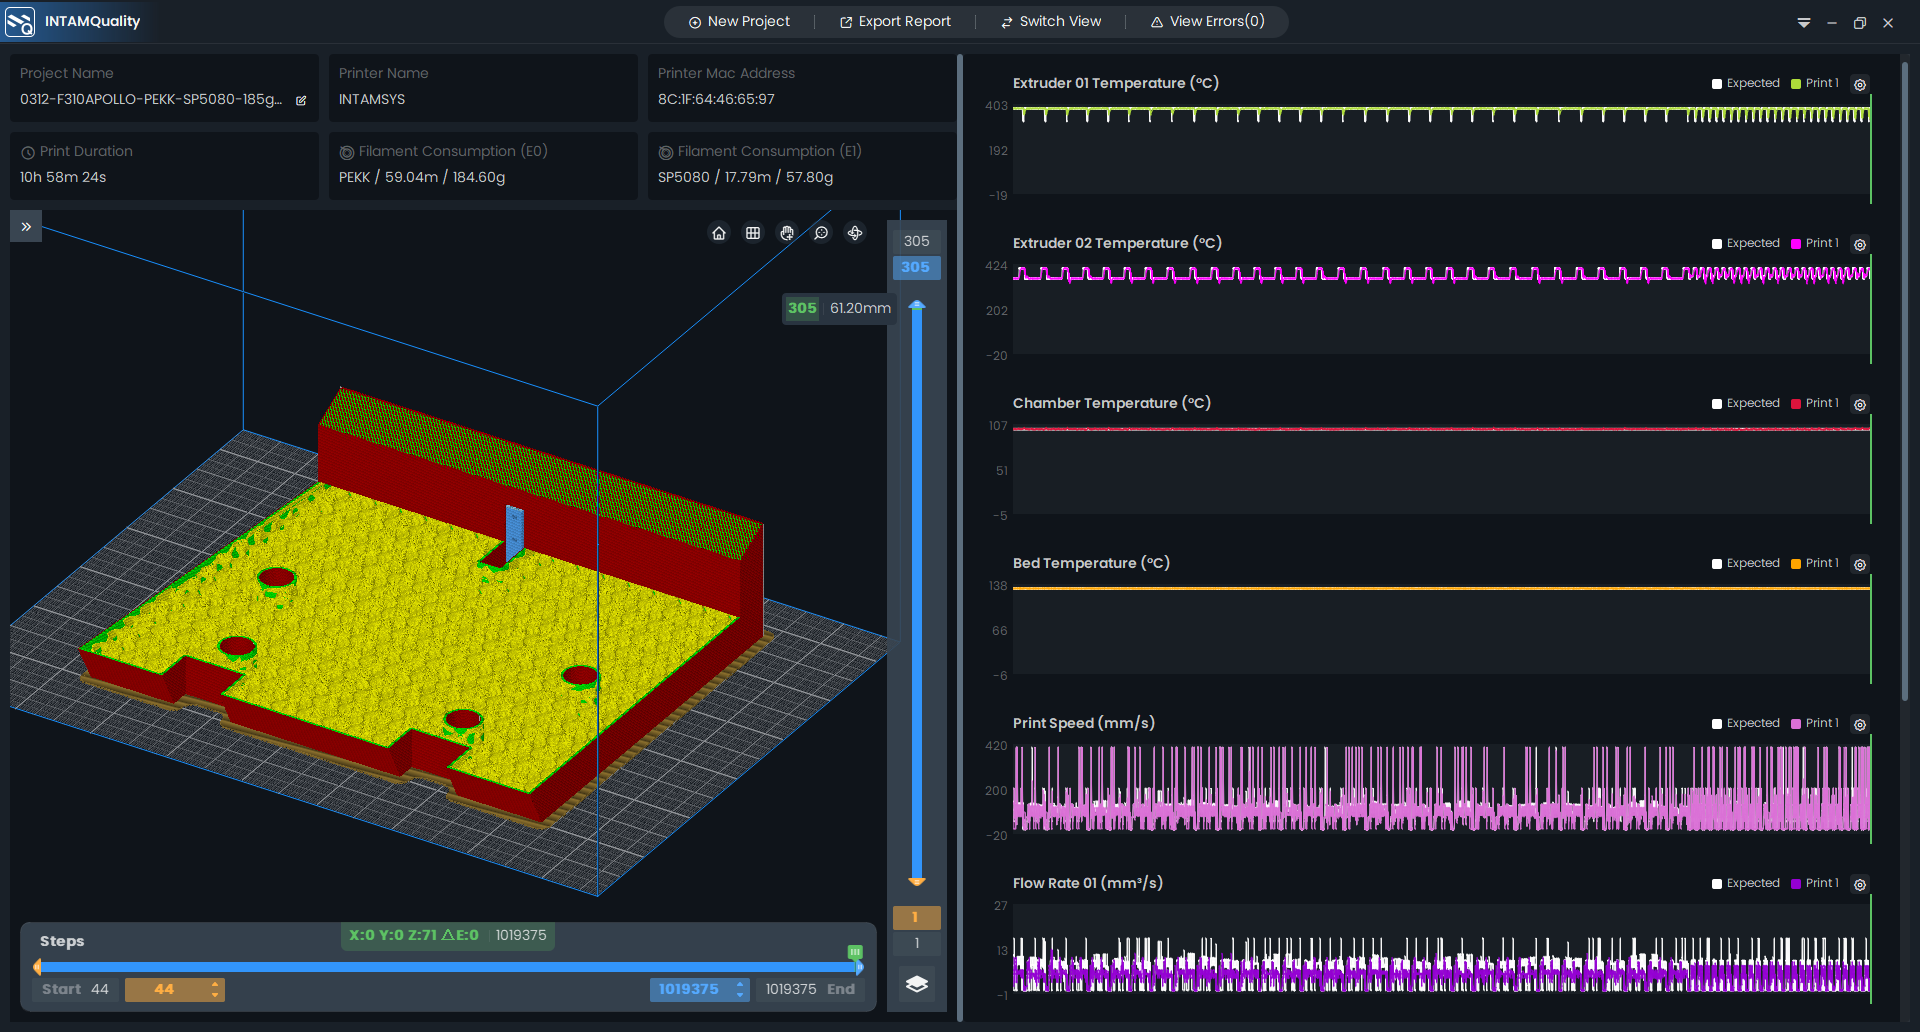Click Export Report in top menu
The image size is (1920, 1032).
[895, 21]
